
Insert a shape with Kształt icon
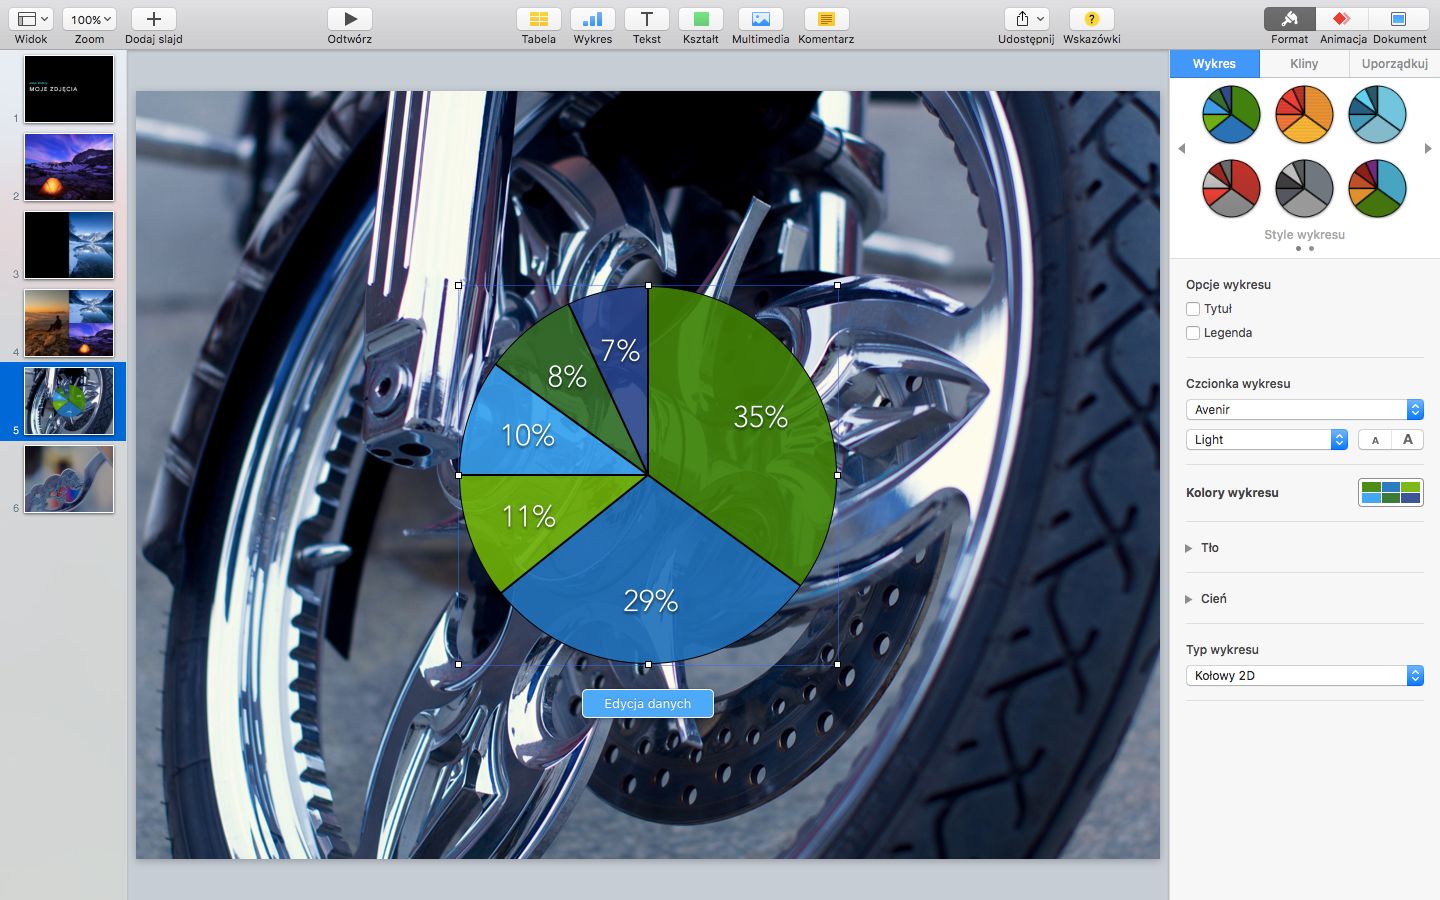point(701,19)
